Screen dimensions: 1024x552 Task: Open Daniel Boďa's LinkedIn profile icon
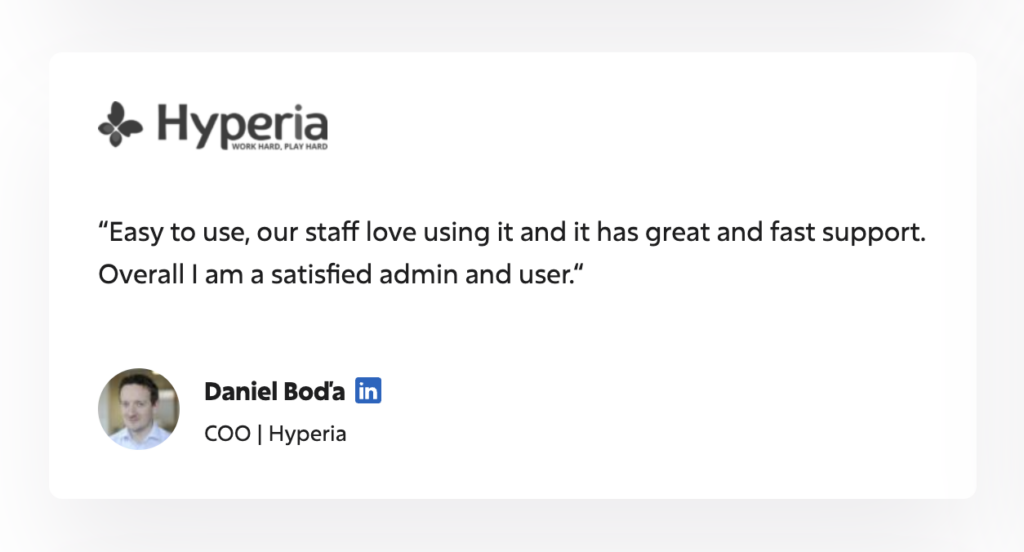pos(368,391)
